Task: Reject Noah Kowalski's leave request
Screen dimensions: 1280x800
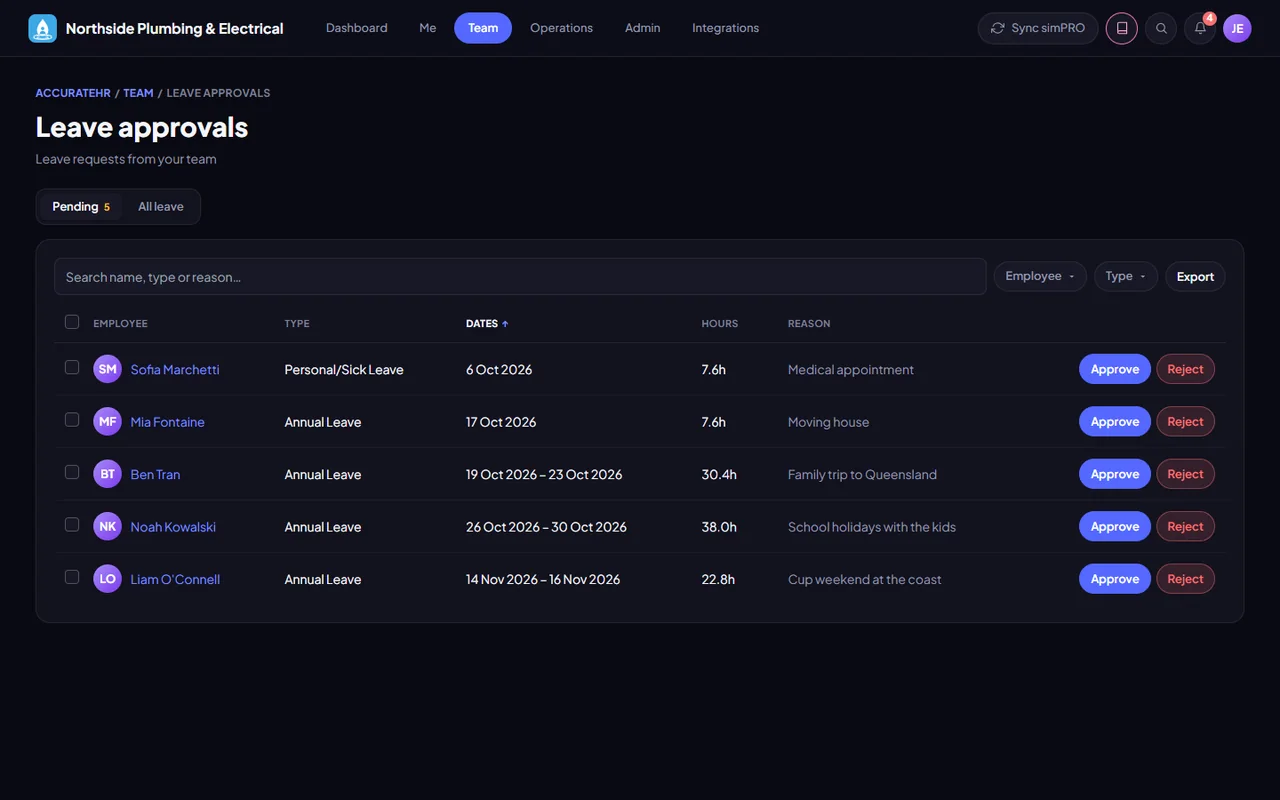Action: click(1185, 527)
